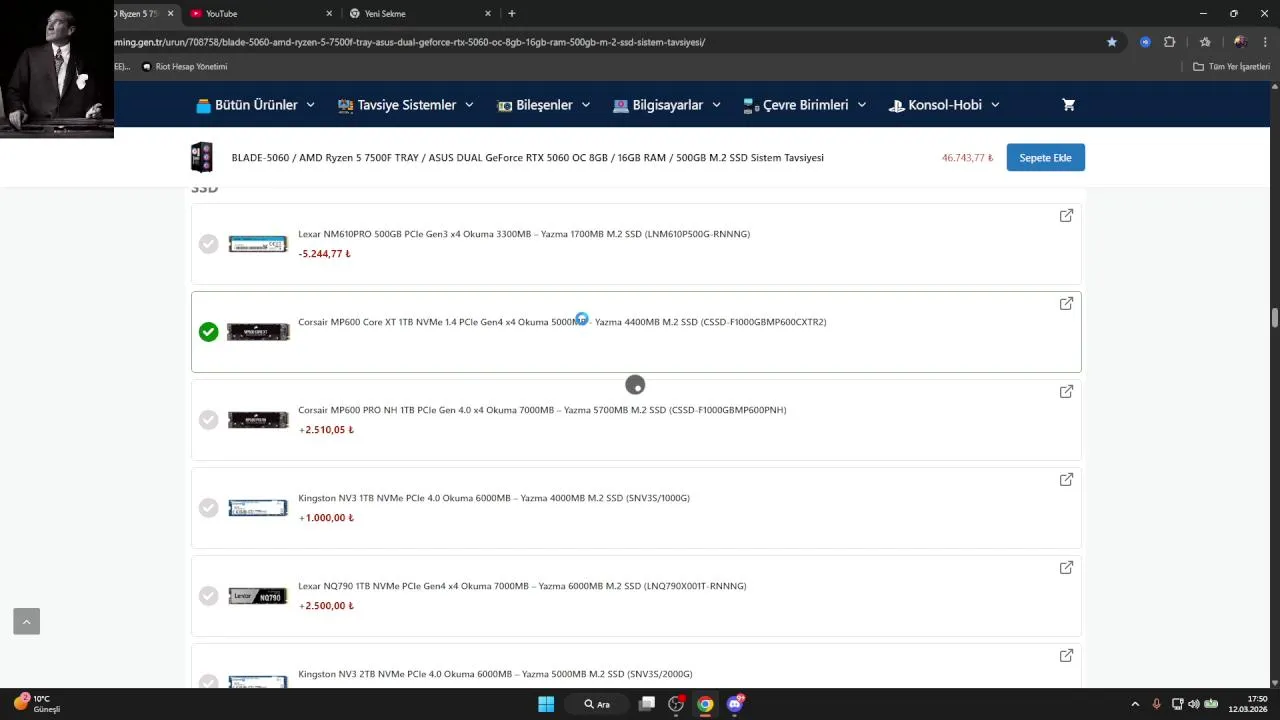
Task: Click the Kingston NV3 1TB product title
Action: (494, 498)
